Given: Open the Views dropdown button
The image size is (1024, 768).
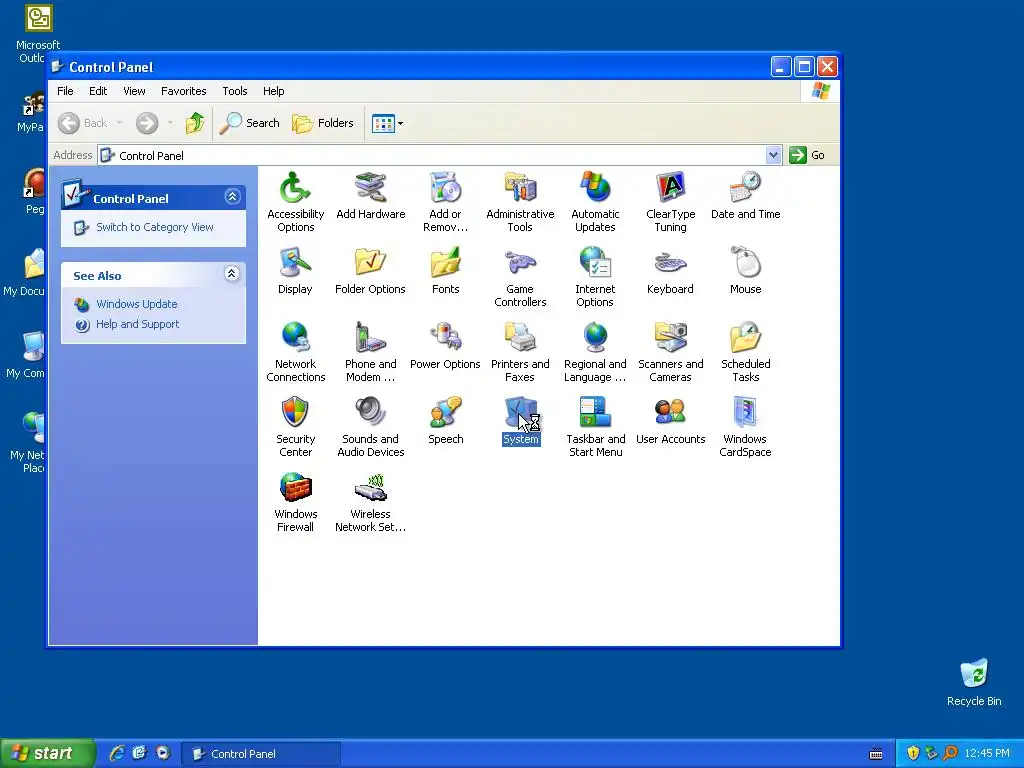Looking at the screenshot, I should click(387, 123).
